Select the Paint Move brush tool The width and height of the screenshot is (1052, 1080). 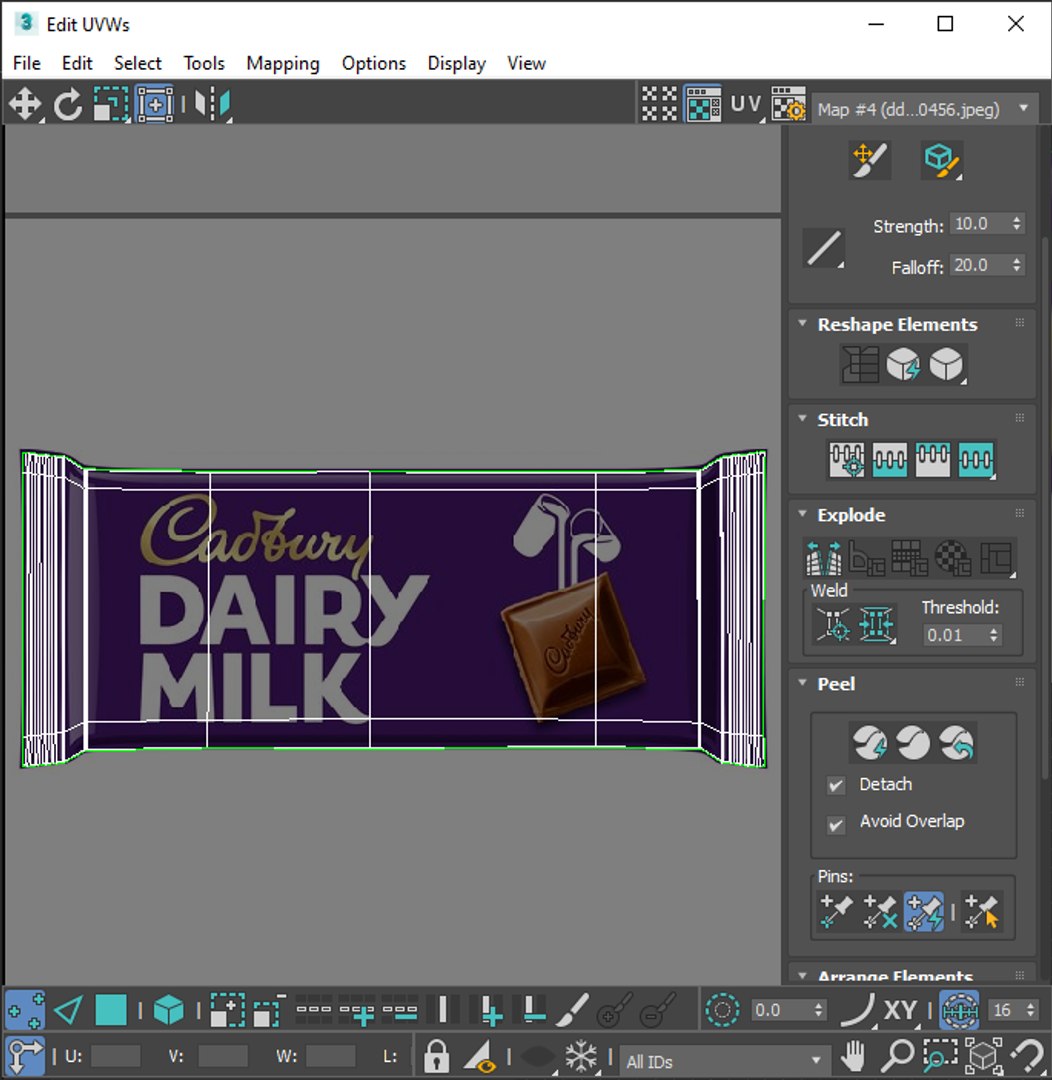click(x=869, y=160)
